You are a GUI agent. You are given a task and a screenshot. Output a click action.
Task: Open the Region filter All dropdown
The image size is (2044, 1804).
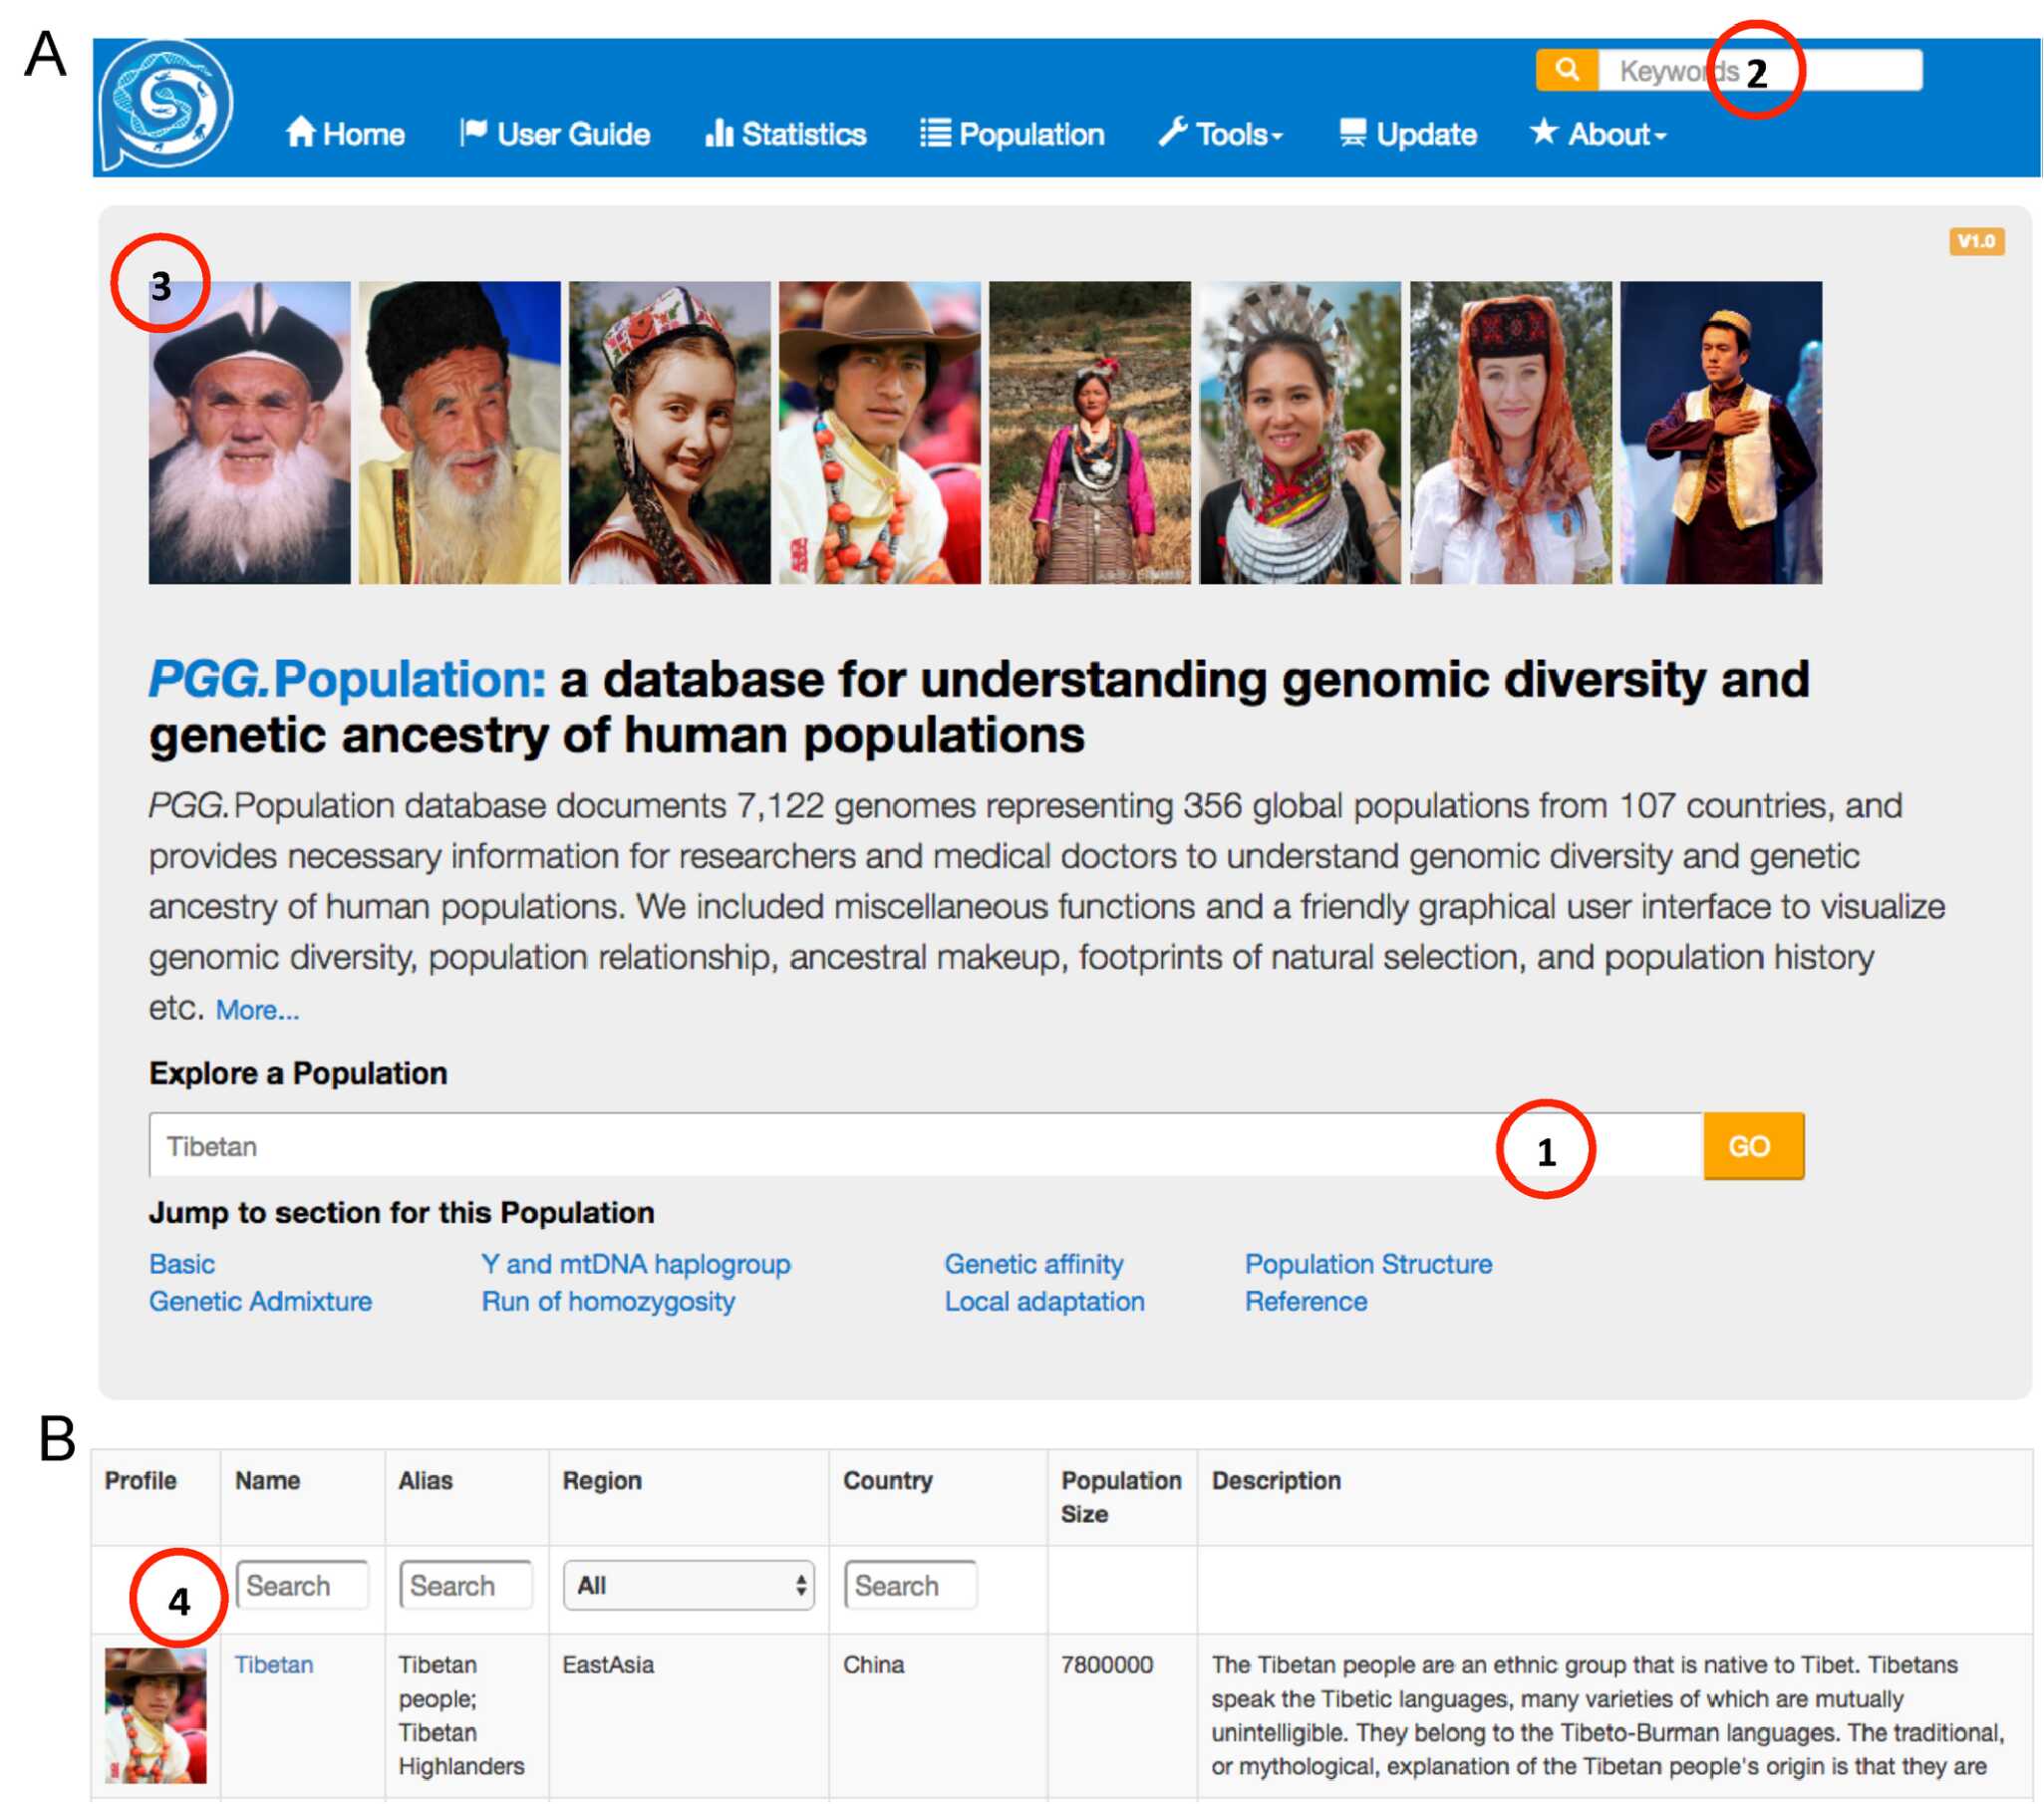(688, 1586)
